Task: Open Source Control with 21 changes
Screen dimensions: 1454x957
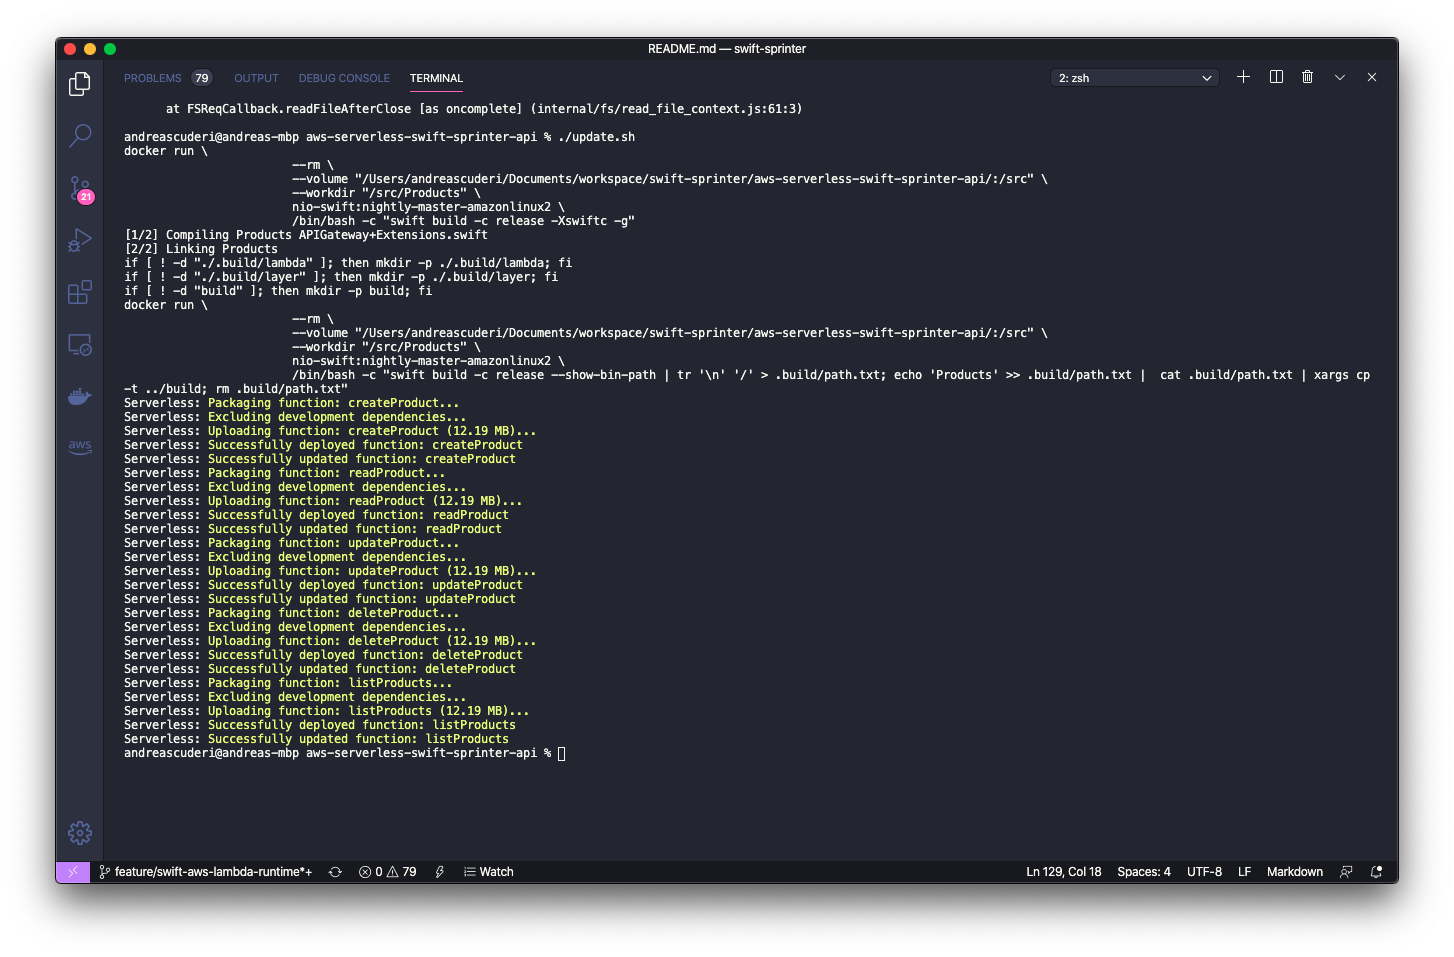Action: (x=80, y=189)
